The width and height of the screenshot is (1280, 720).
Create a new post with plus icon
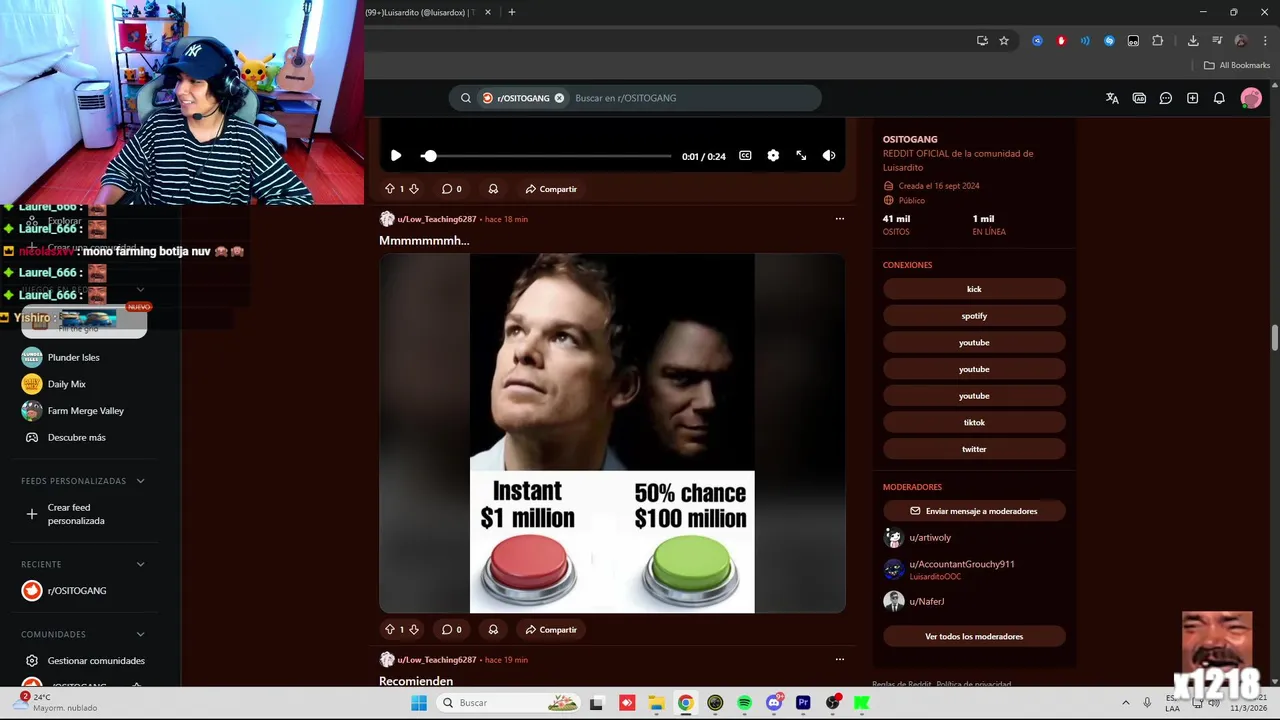tap(1192, 98)
